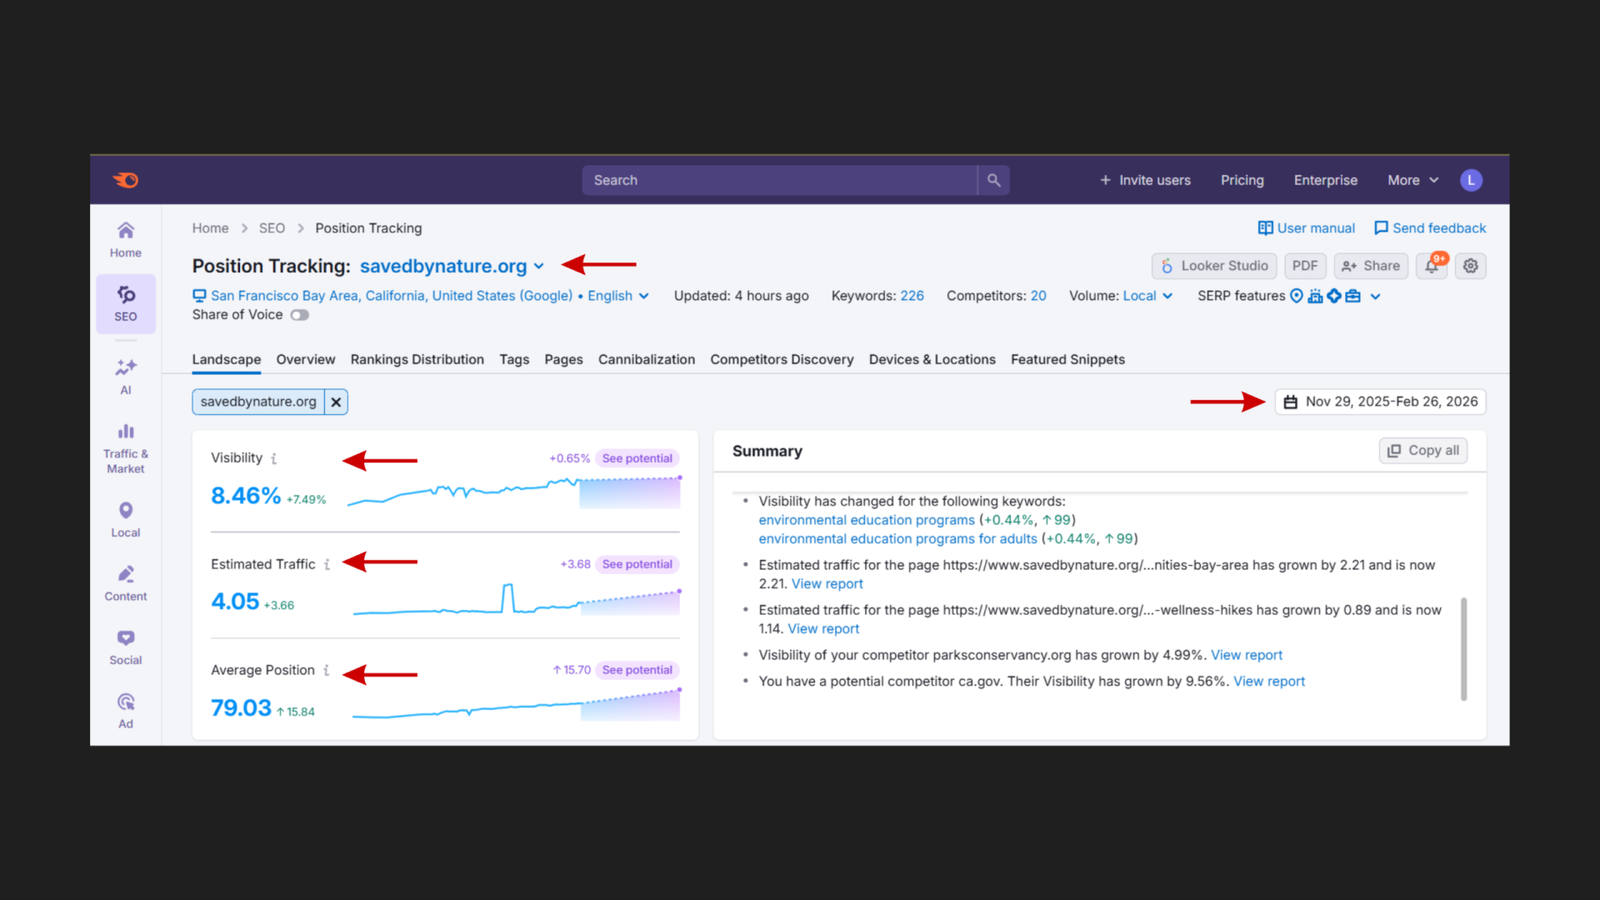
Task: Open the User manual link
Action: tap(1306, 228)
